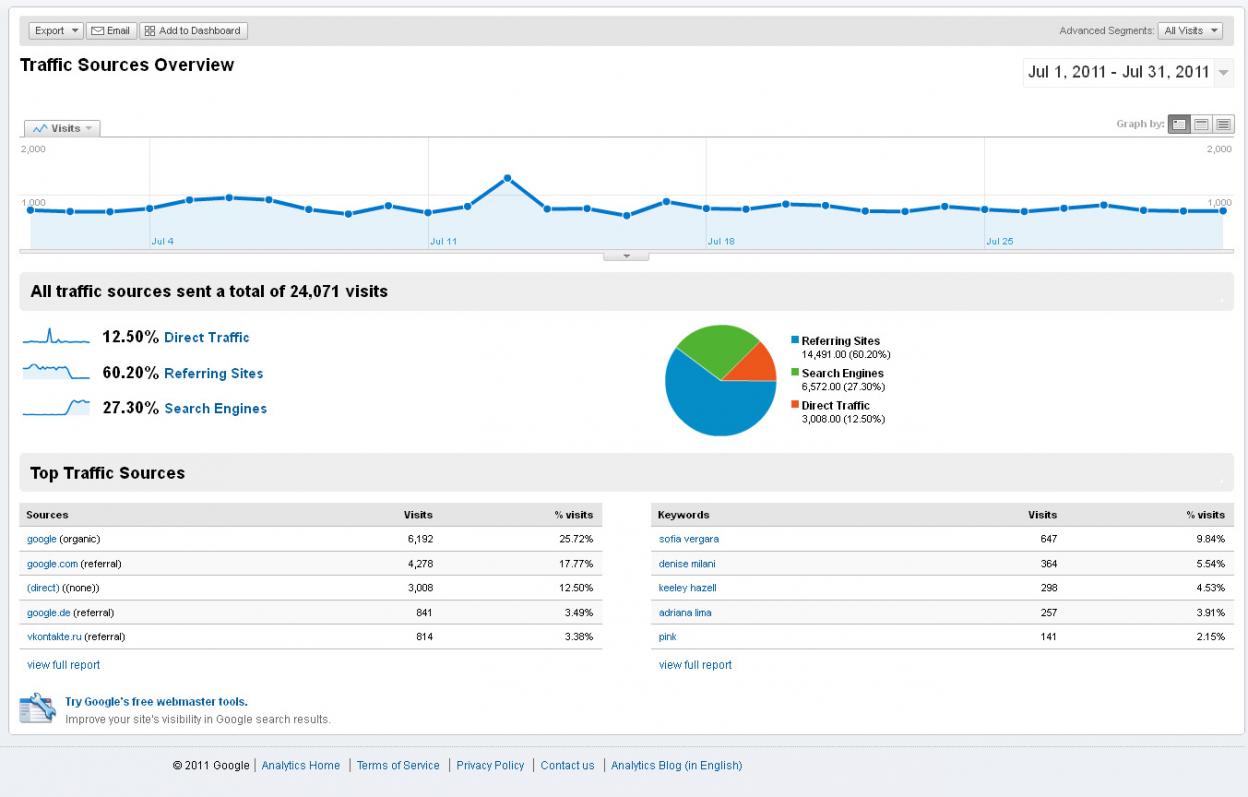Click the Sources column header

[47, 515]
